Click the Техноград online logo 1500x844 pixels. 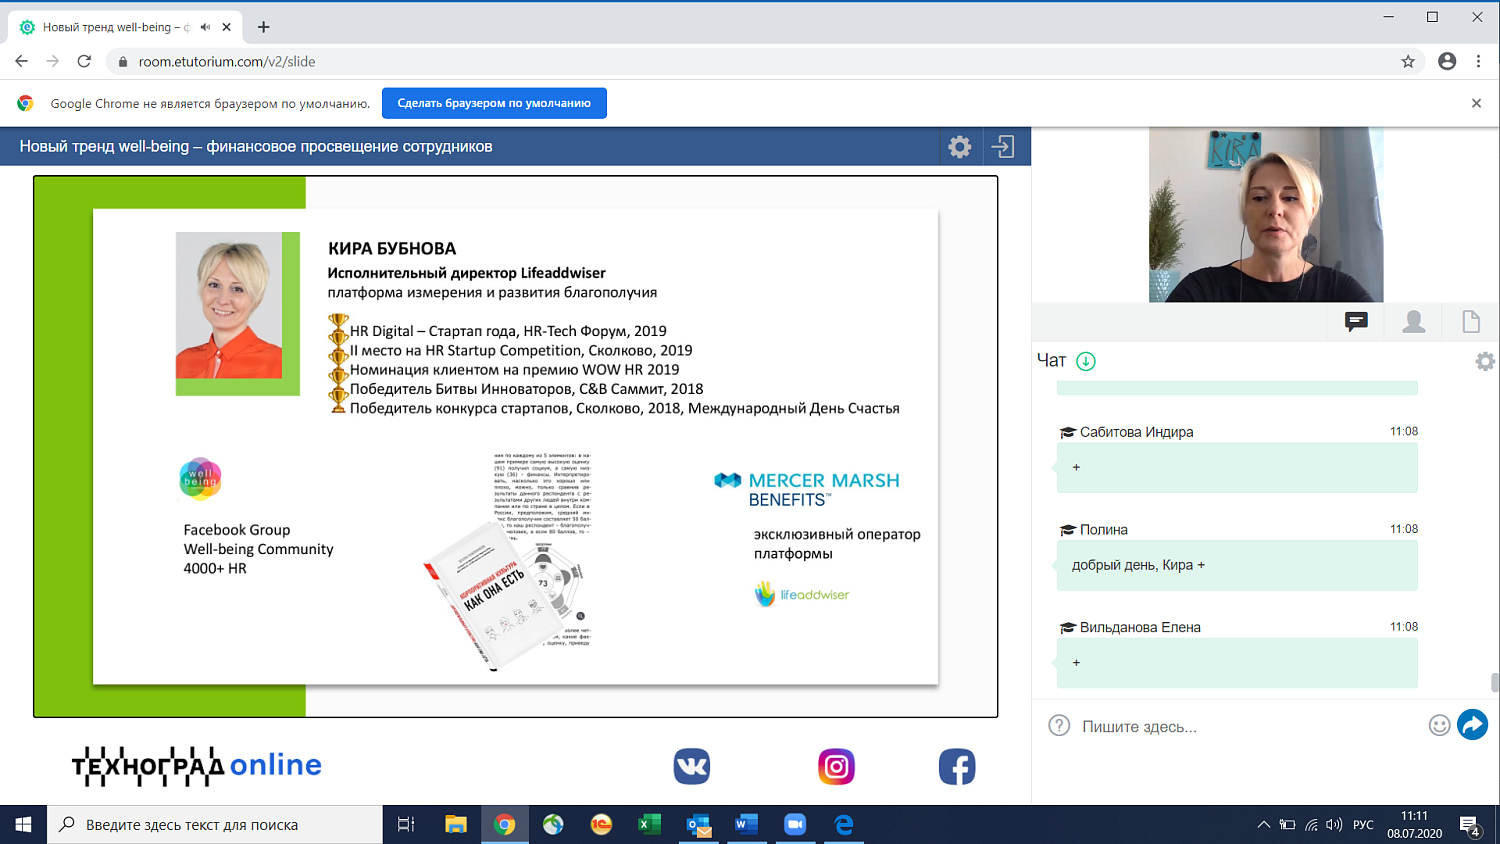coord(197,766)
